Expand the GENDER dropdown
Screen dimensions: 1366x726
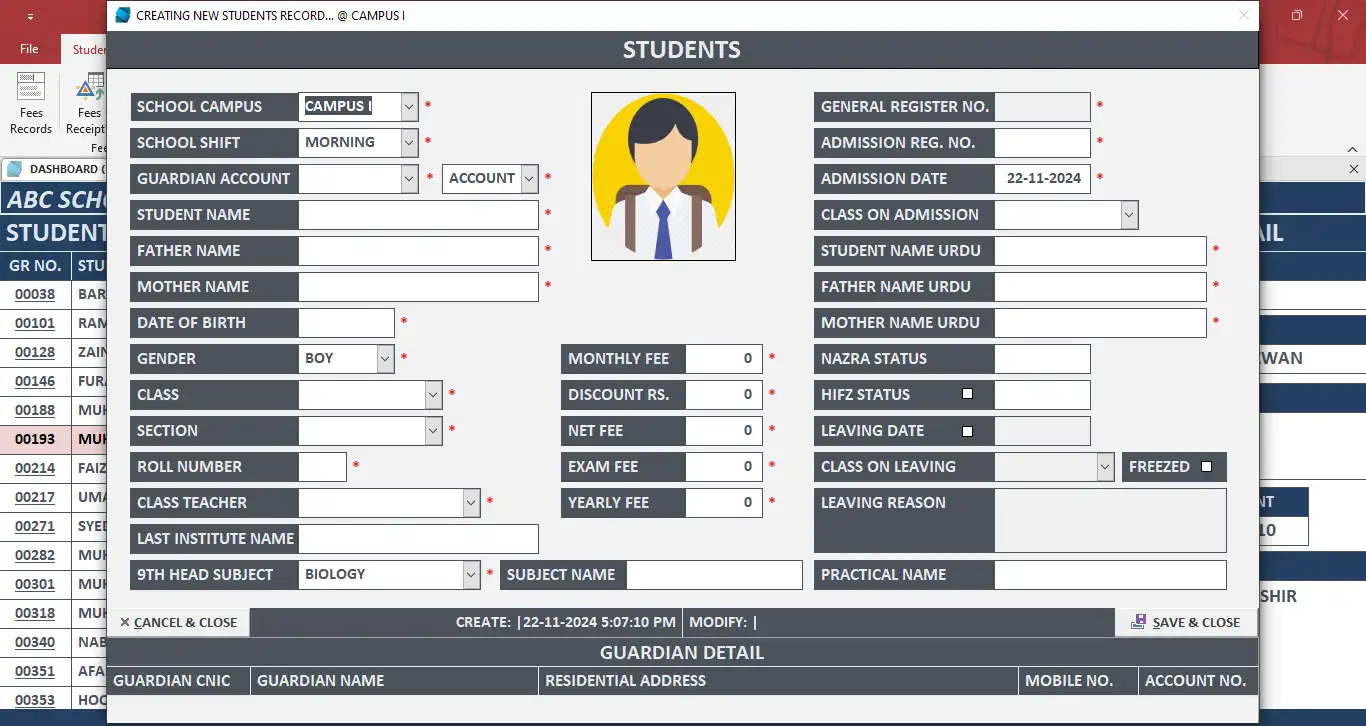tap(385, 358)
